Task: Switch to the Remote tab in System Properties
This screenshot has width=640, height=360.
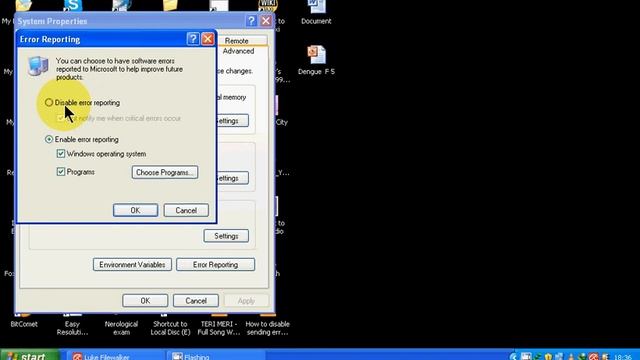Action: (x=237, y=41)
